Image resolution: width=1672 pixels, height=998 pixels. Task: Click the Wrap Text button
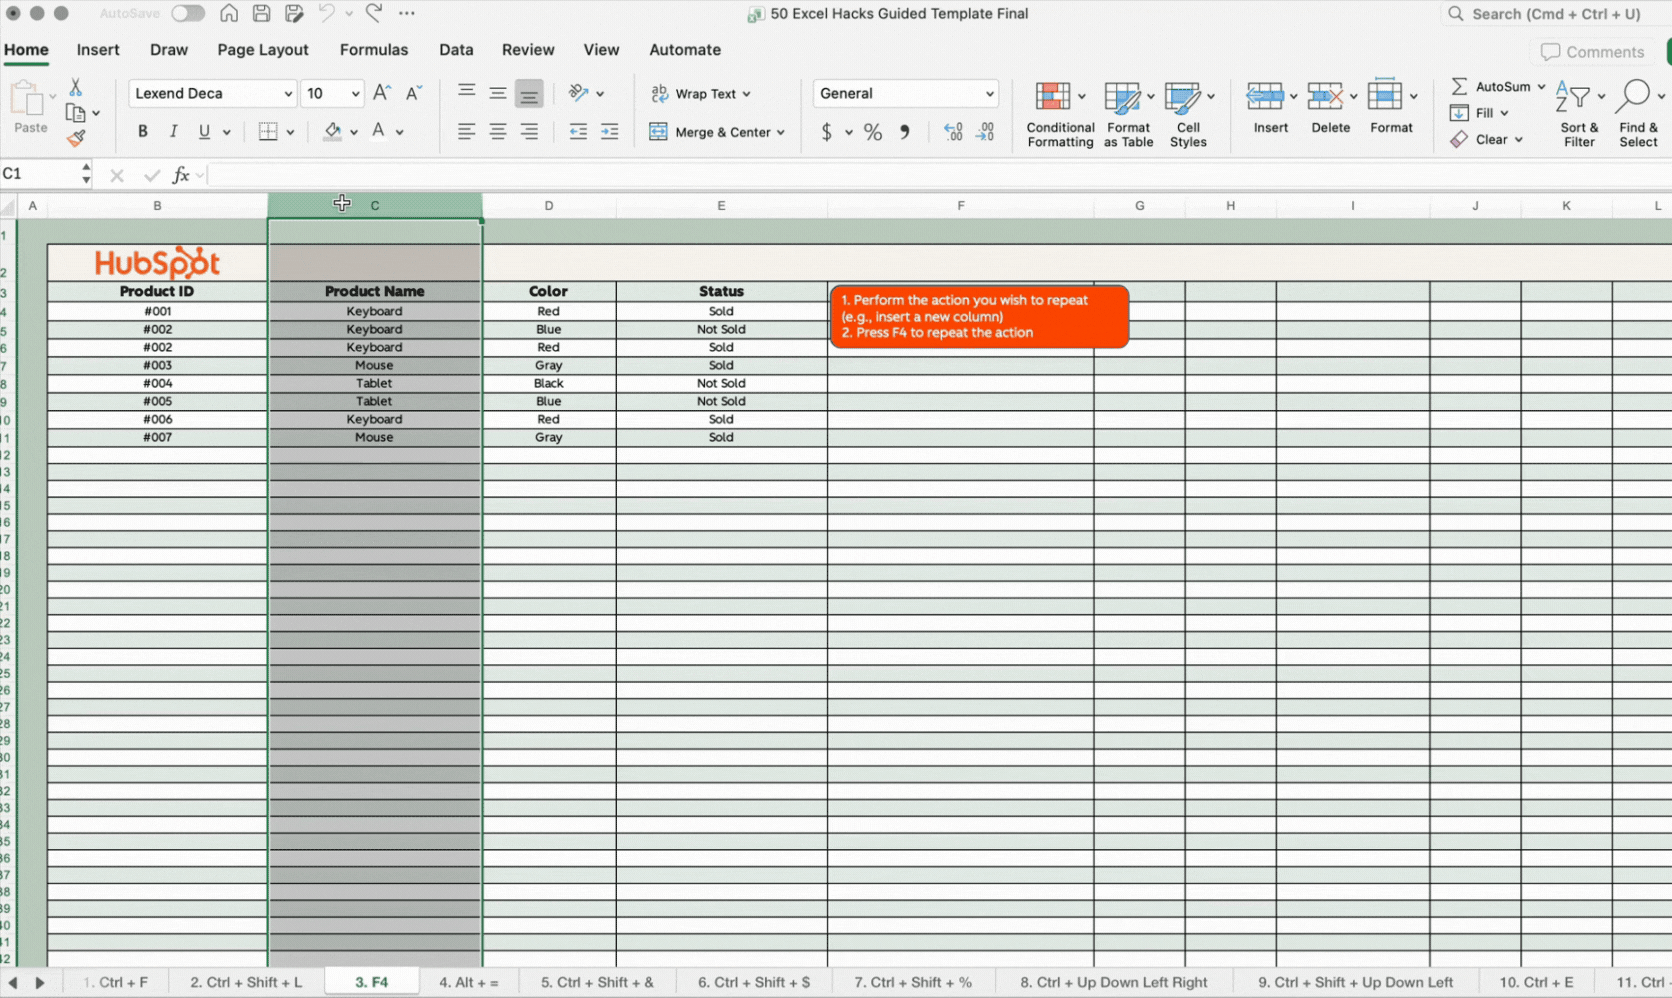pos(701,93)
